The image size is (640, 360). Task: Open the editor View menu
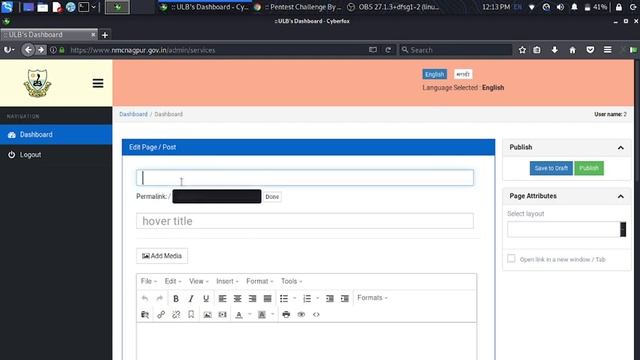pos(199,281)
